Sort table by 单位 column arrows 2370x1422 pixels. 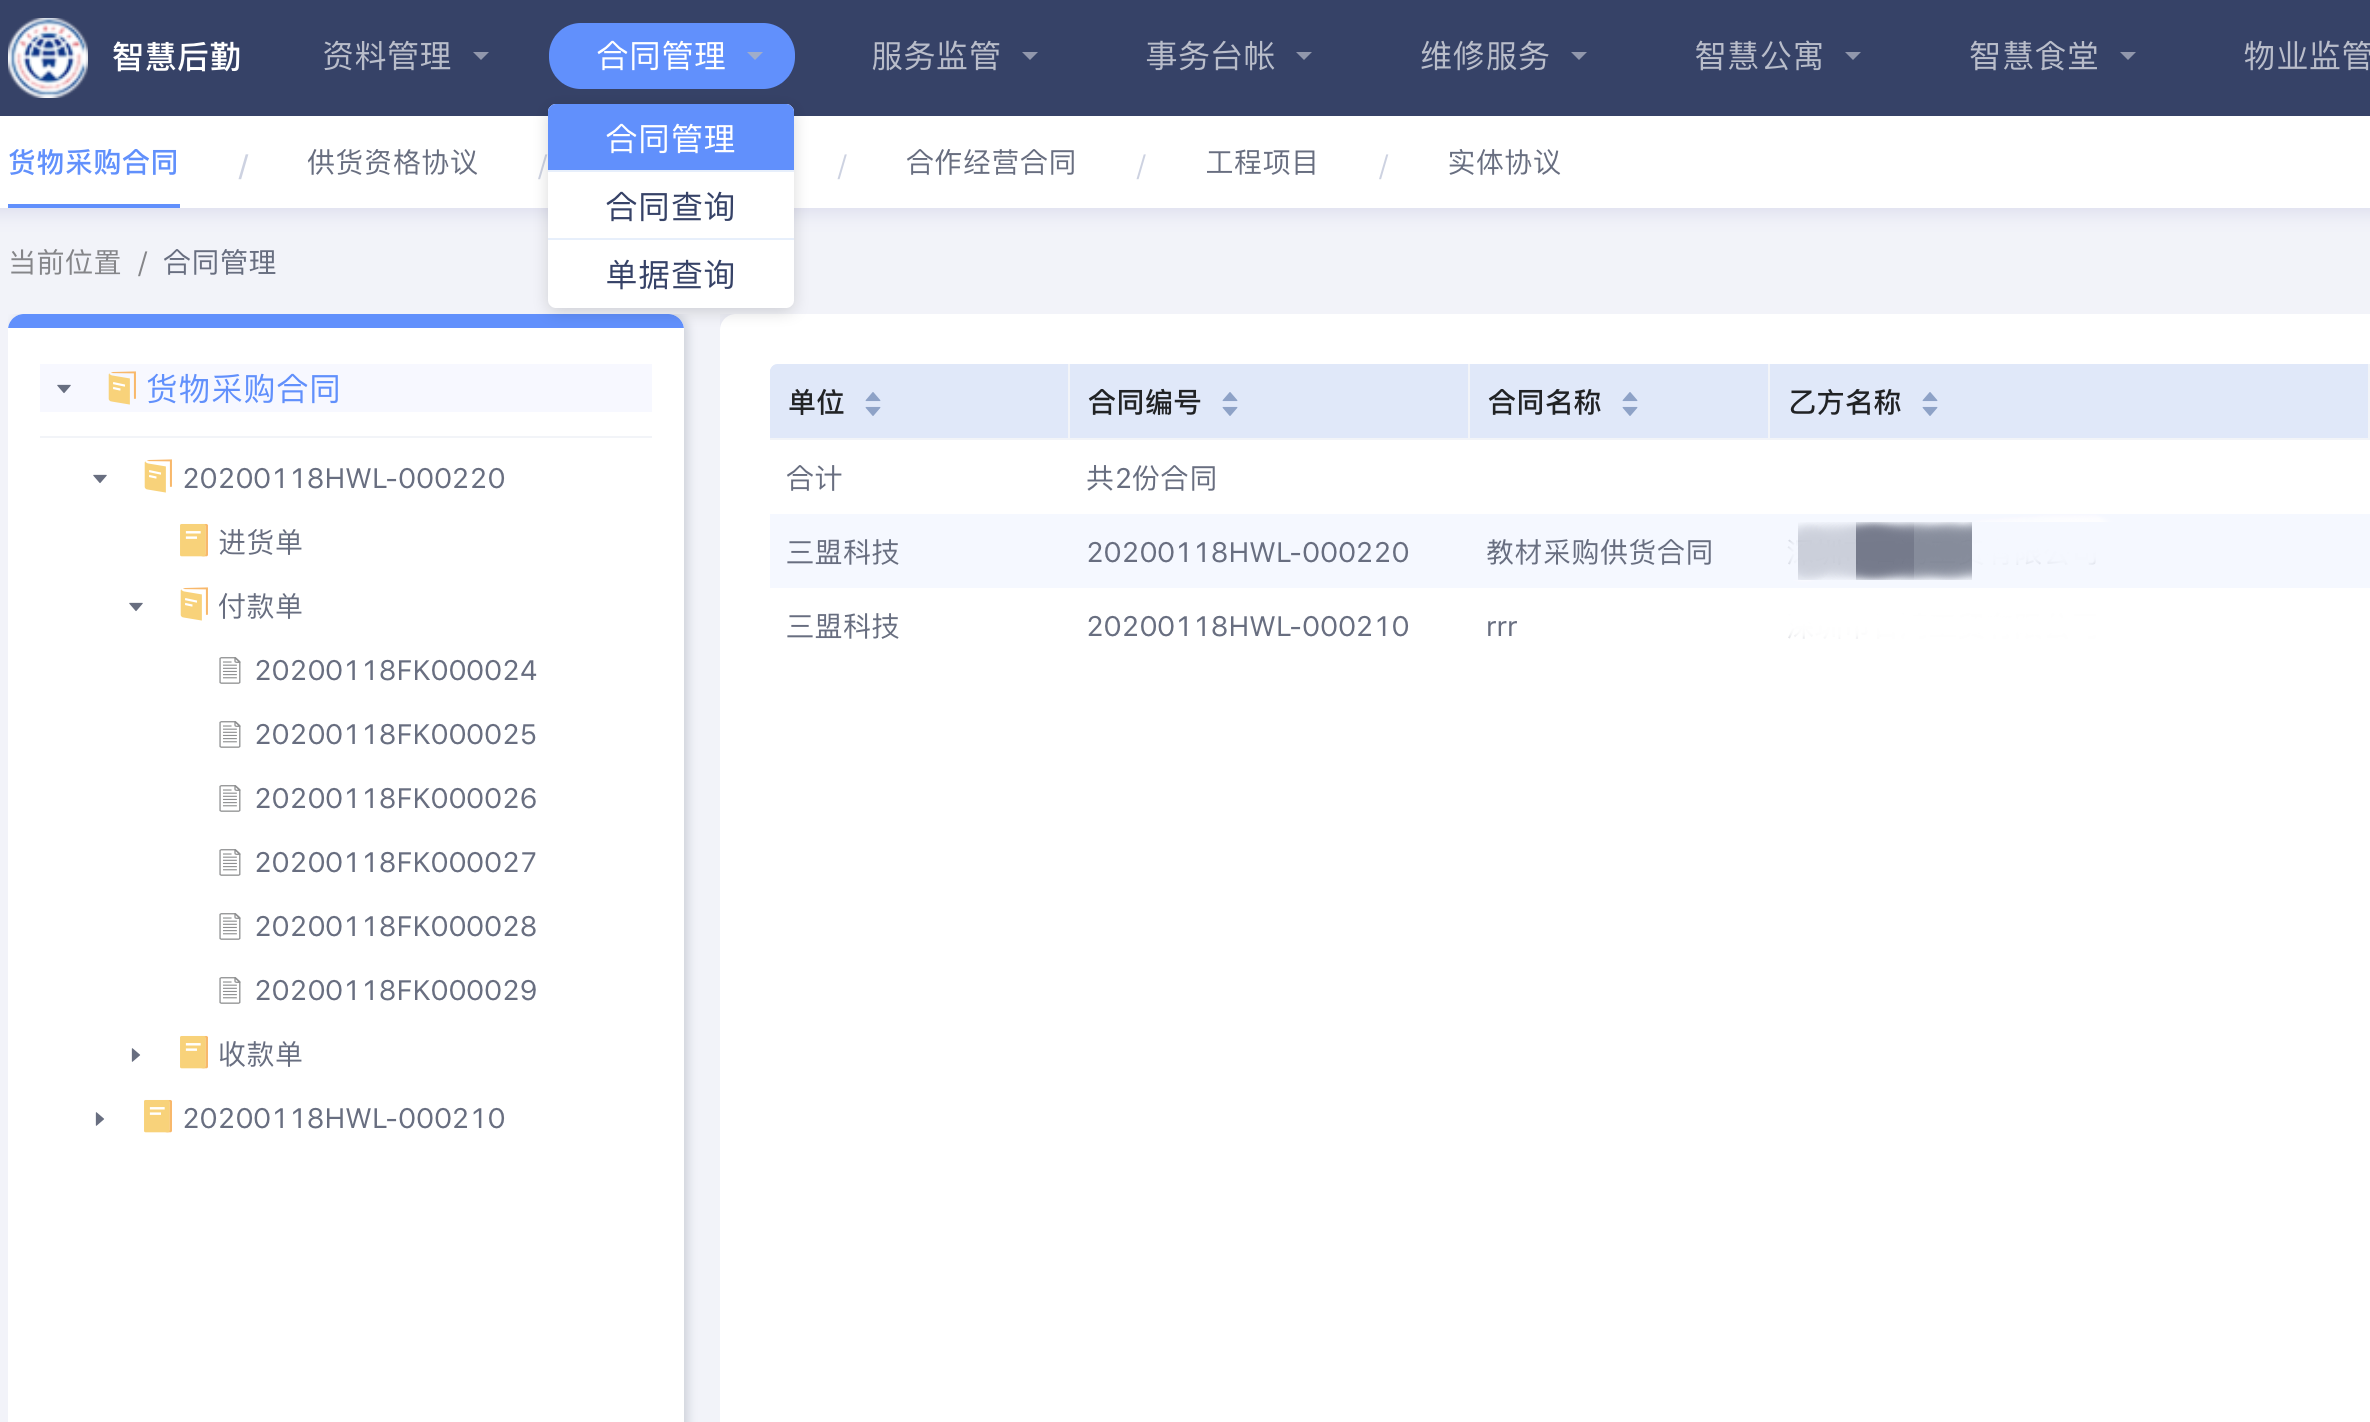pyautogui.click(x=873, y=403)
